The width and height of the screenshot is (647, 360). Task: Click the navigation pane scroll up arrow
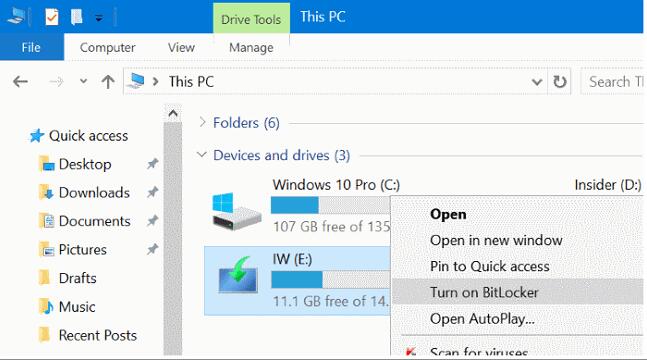173,113
